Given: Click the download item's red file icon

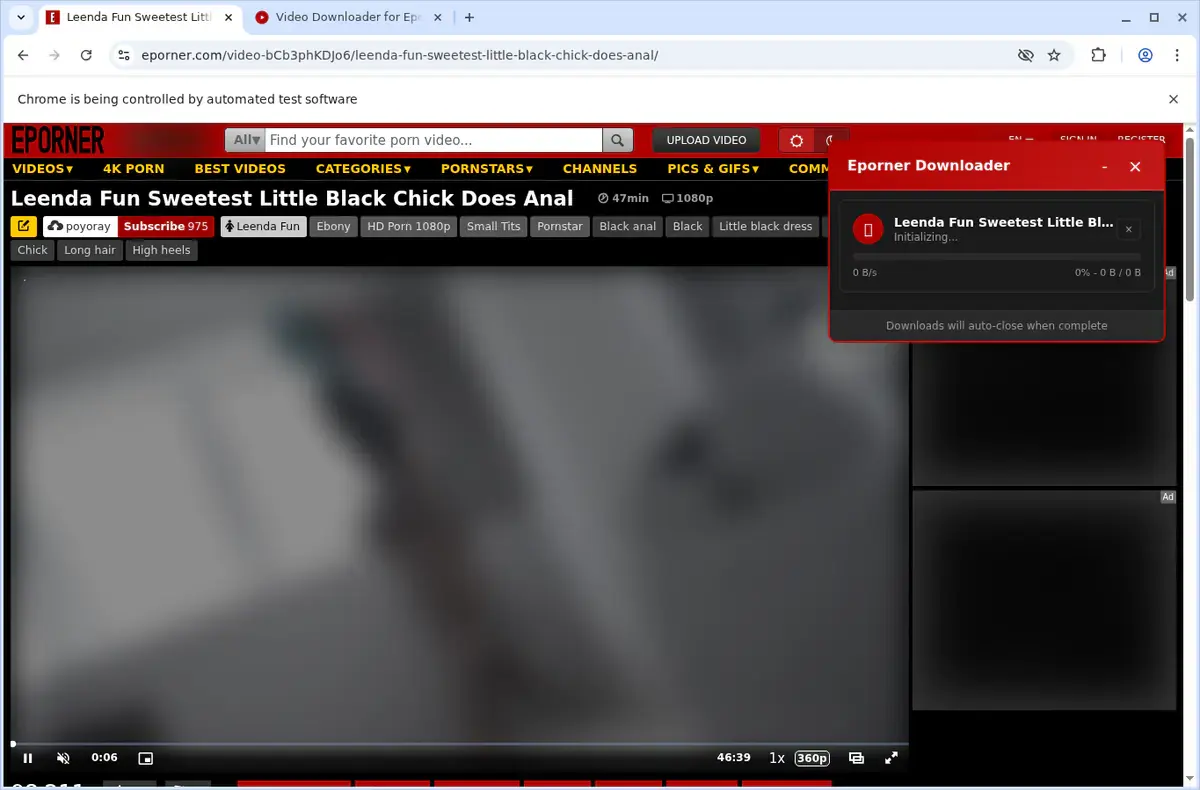Looking at the screenshot, I should [867, 230].
